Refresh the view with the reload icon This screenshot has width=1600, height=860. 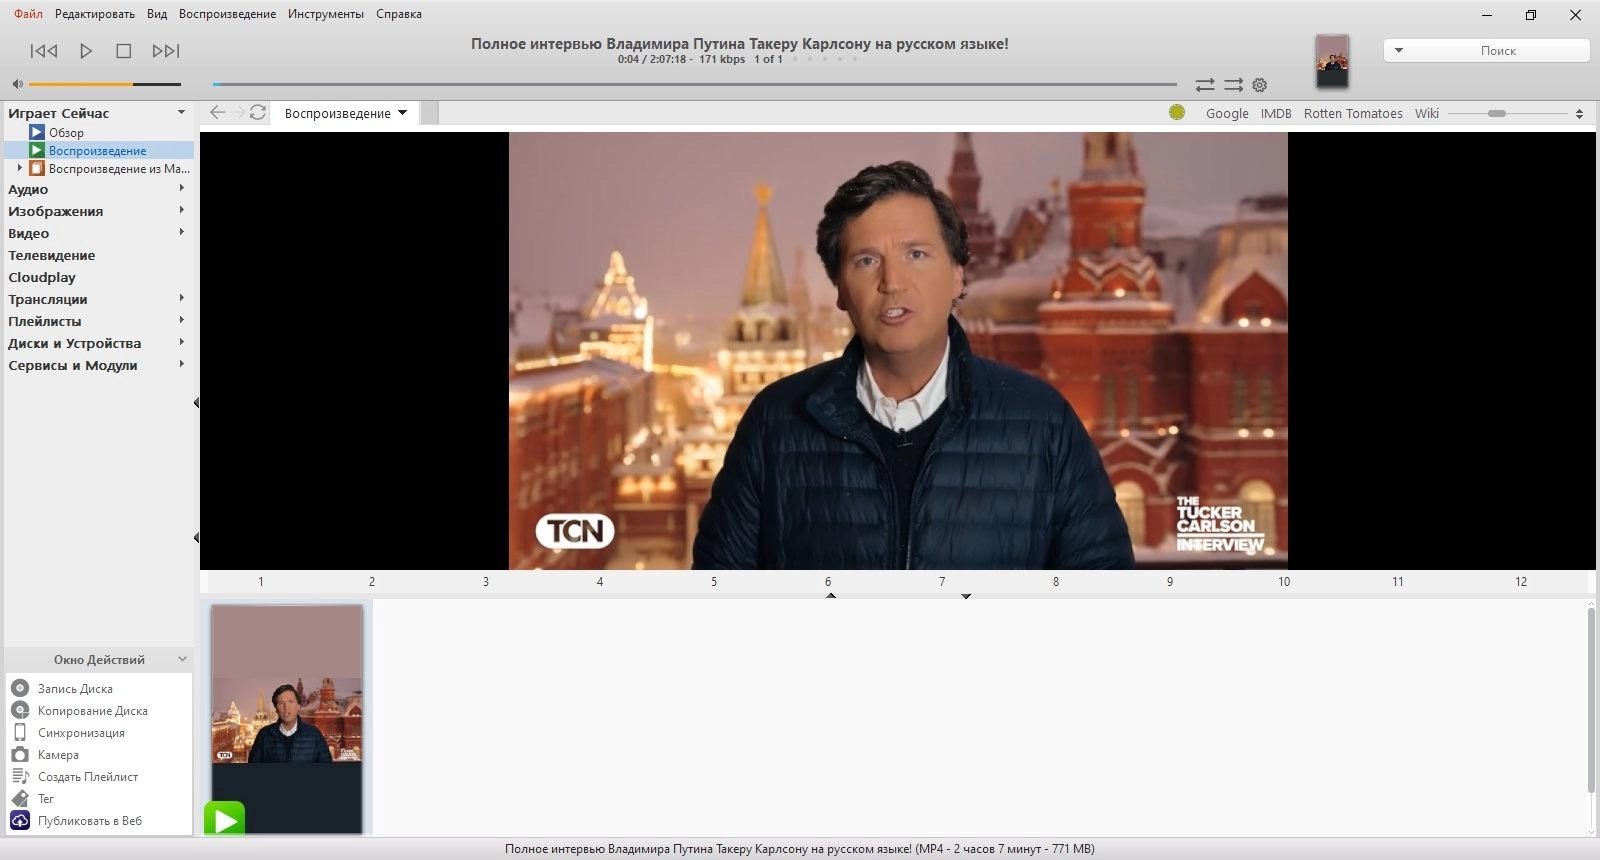(258, 112)
